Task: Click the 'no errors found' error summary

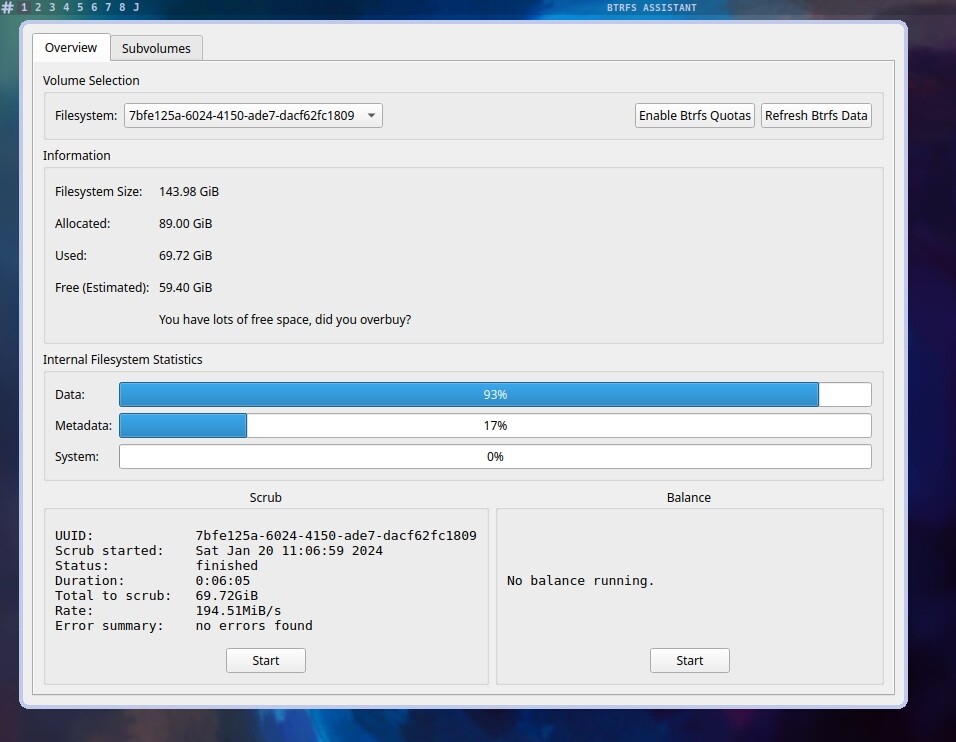Action: coord(254,626)
